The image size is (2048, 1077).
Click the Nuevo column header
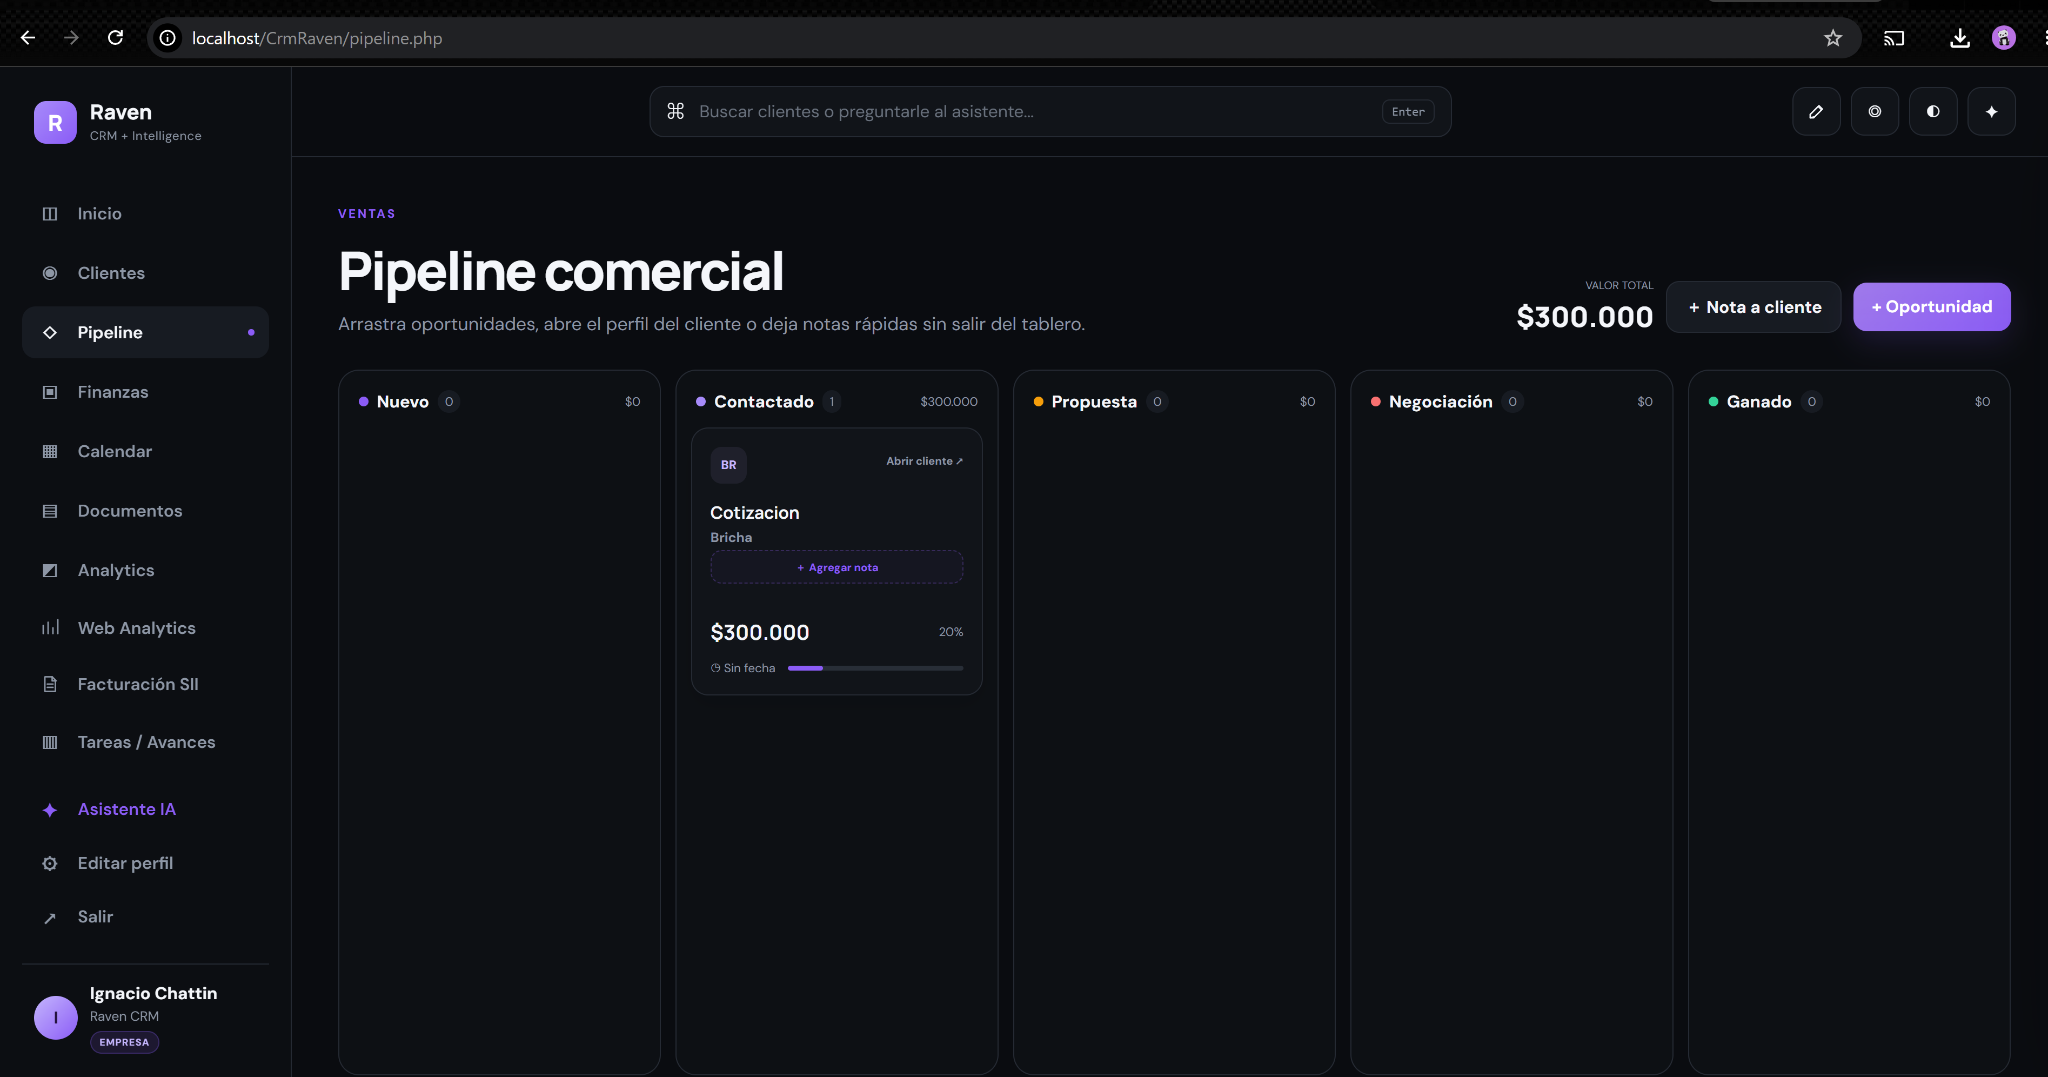[500, 402]
